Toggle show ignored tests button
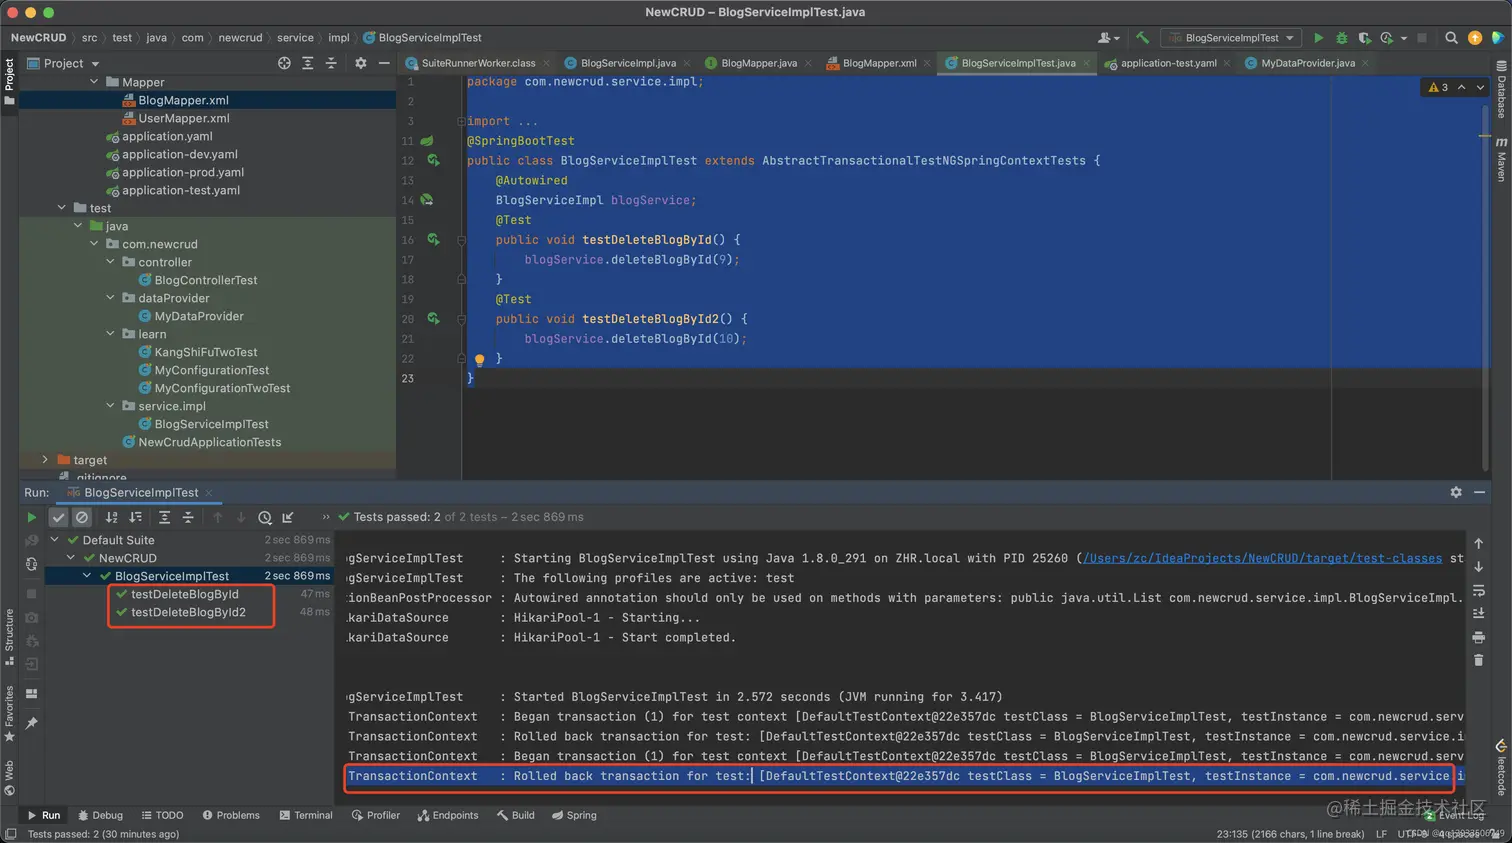 point(82,517)
